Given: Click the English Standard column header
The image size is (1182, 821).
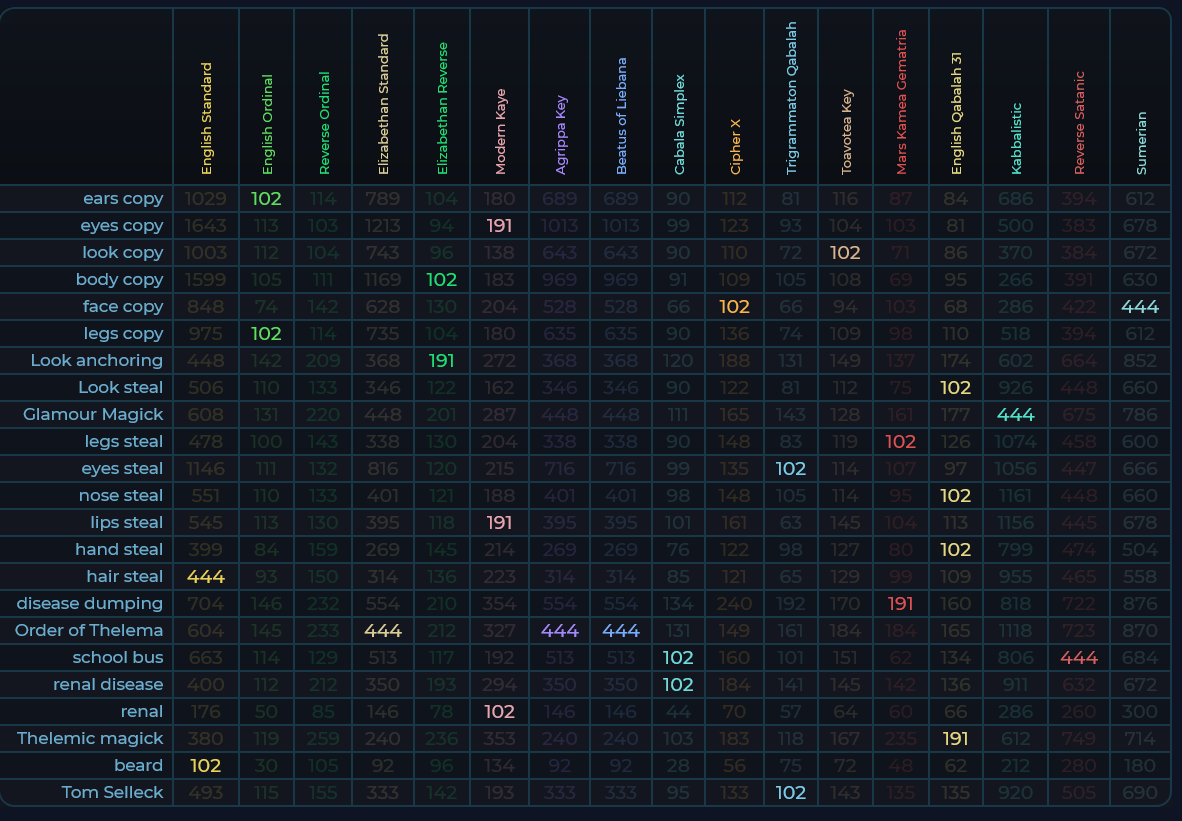Looking at the screenshot, I should pyautogui.click(x=206, y=119).
